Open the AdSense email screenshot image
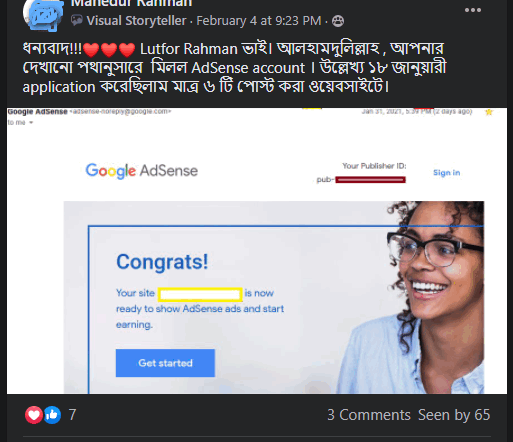The height and width of the screenshot is (442, 513). 257,251
